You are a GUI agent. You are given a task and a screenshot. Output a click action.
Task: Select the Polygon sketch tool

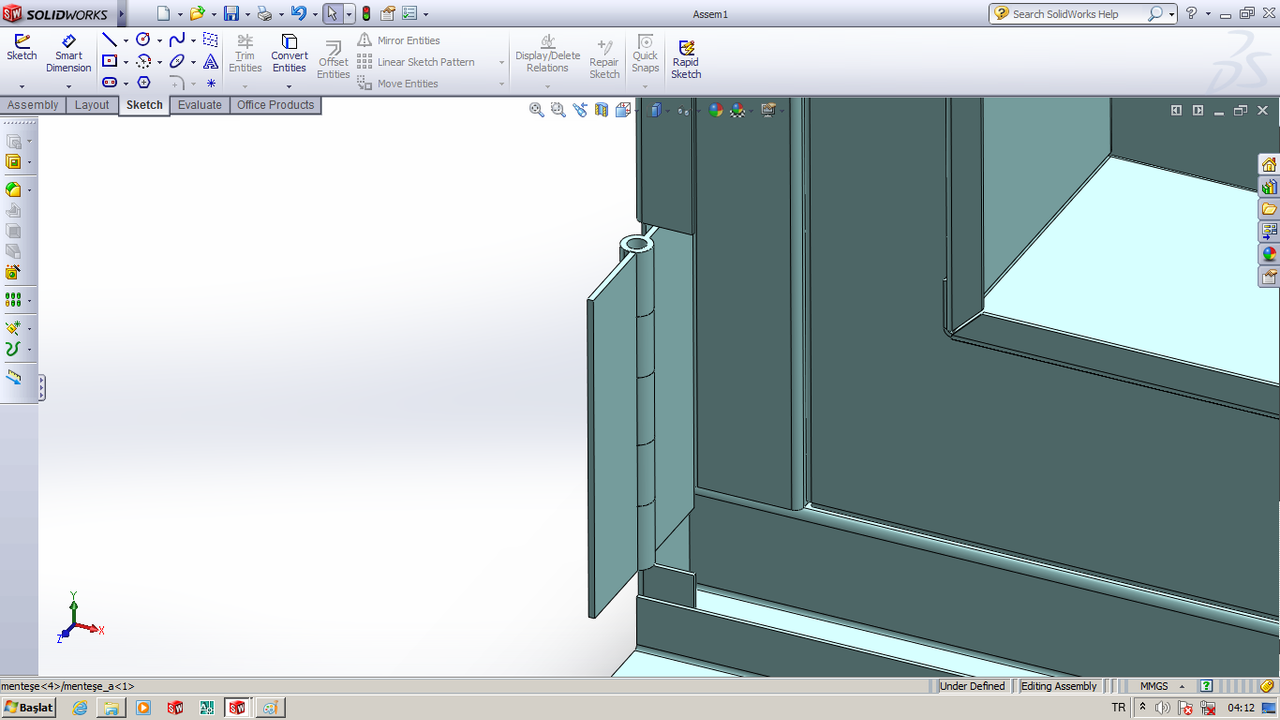pos(143,82)
